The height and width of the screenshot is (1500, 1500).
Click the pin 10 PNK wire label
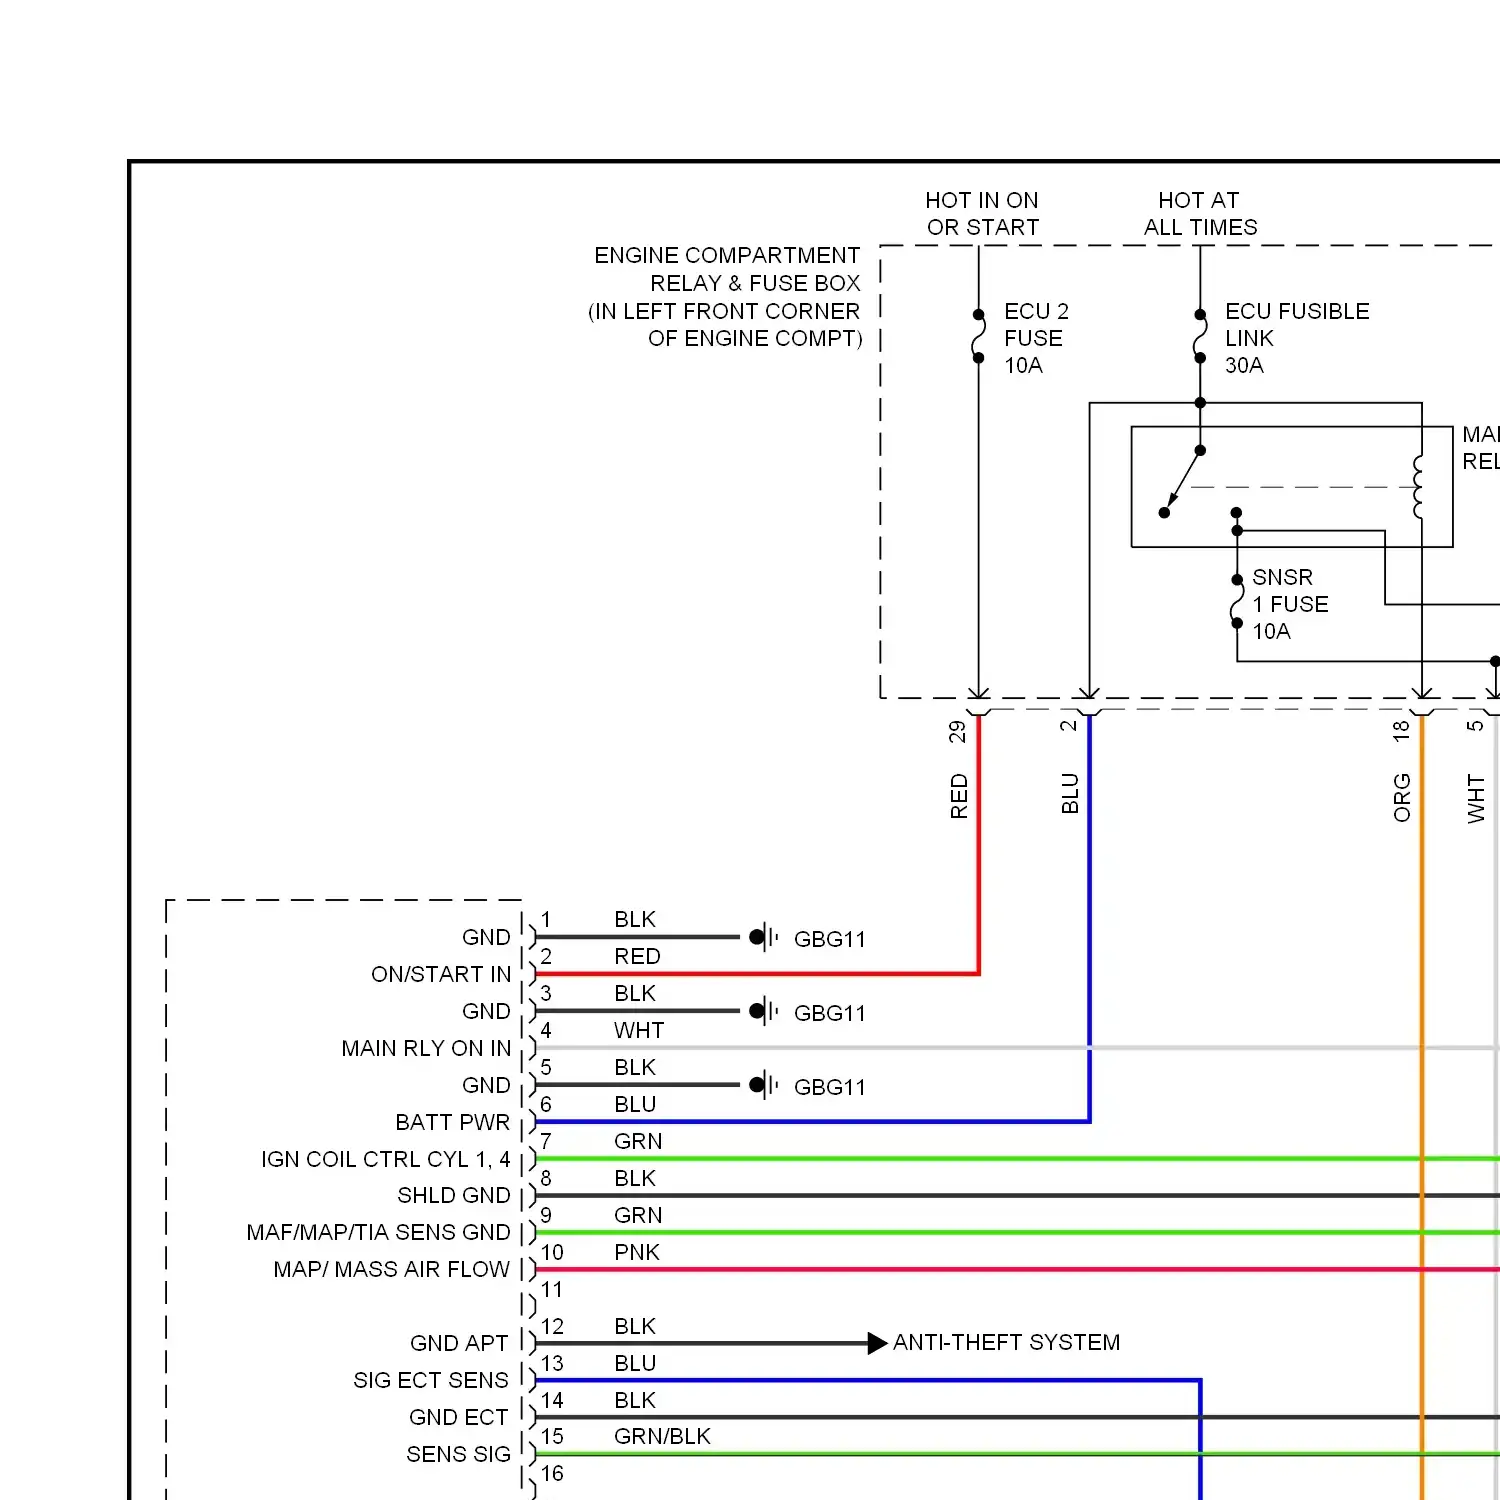[x=637, y=1252]
